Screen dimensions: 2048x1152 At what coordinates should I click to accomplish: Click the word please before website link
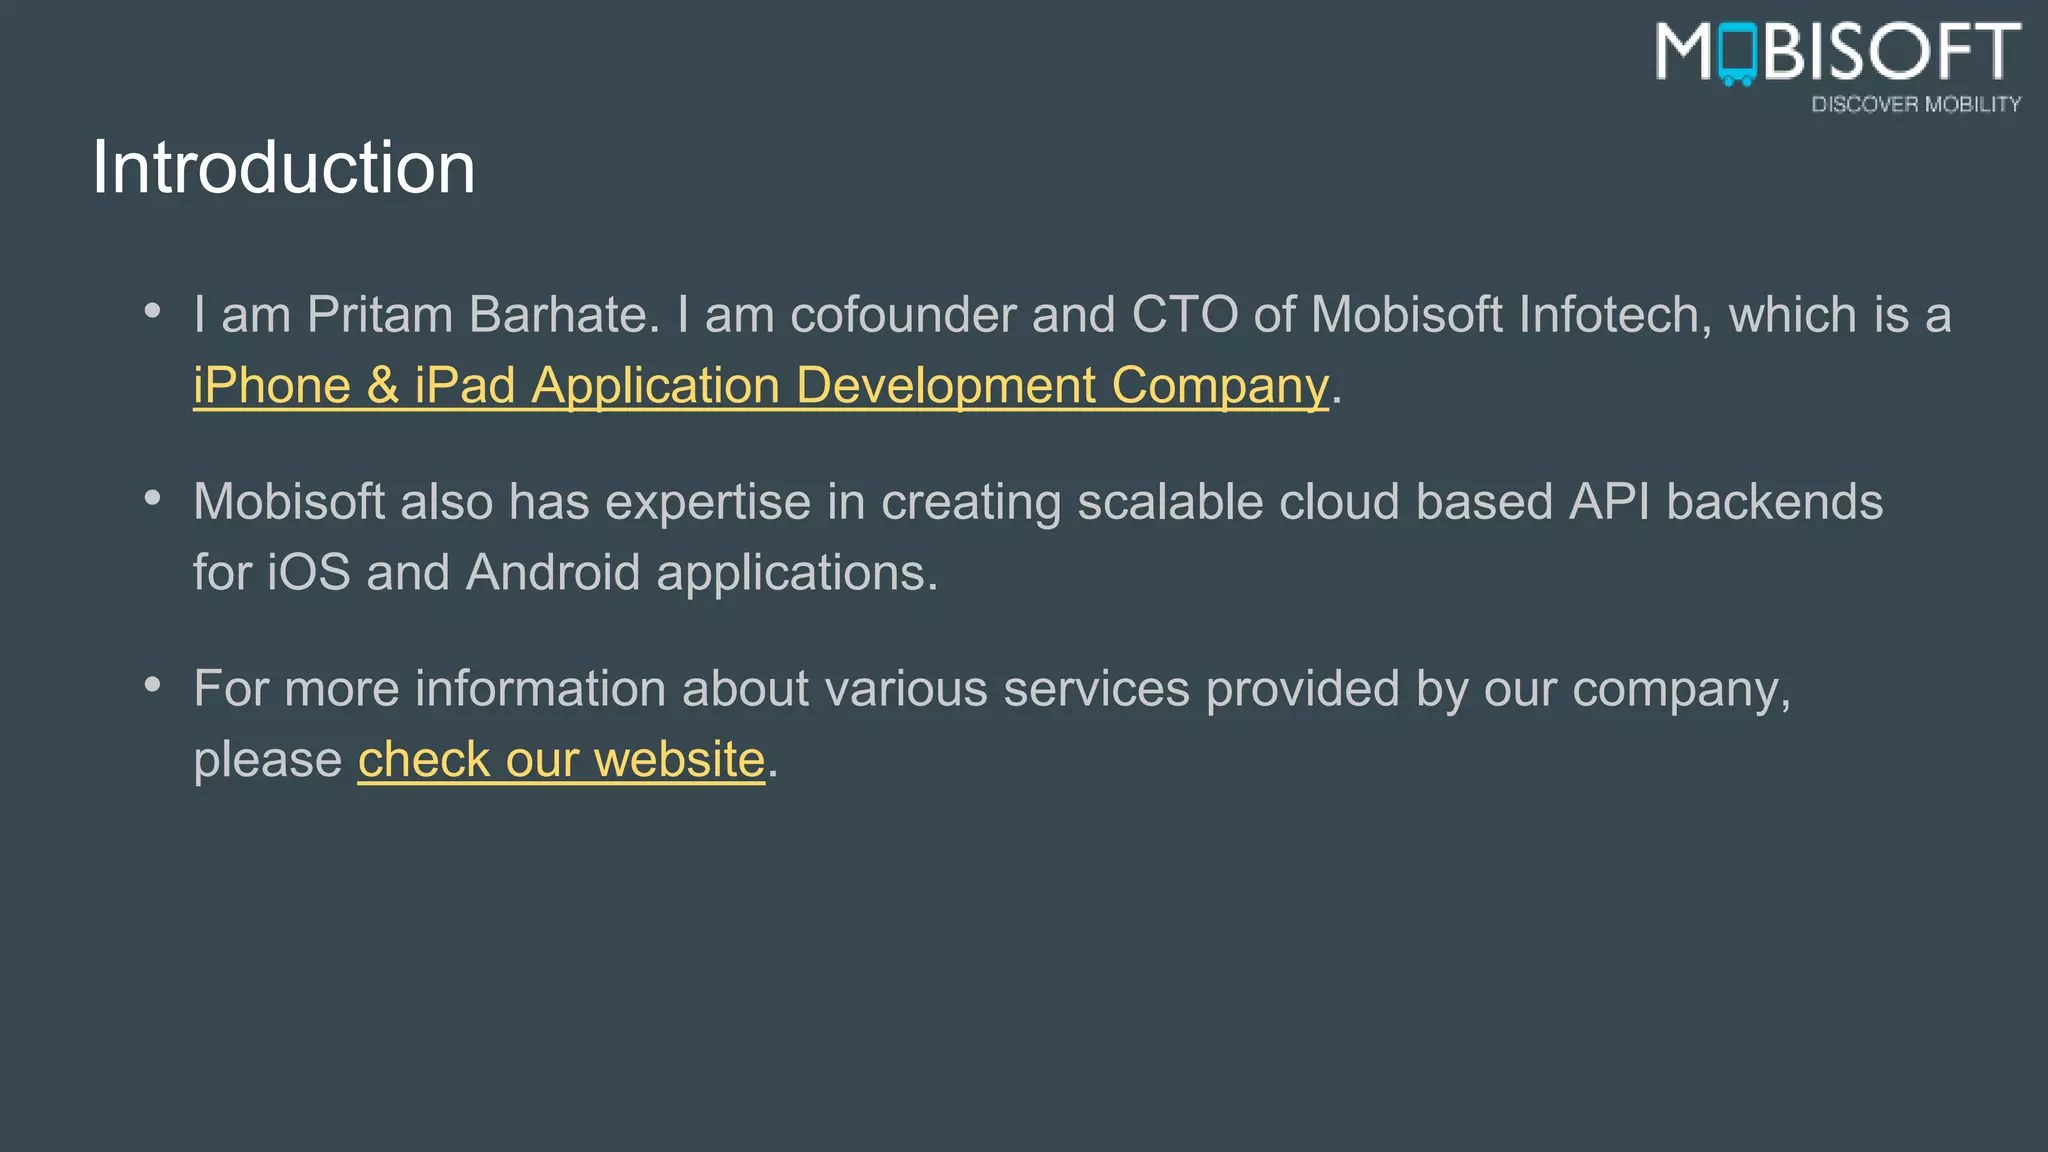[x=267, y=760]
